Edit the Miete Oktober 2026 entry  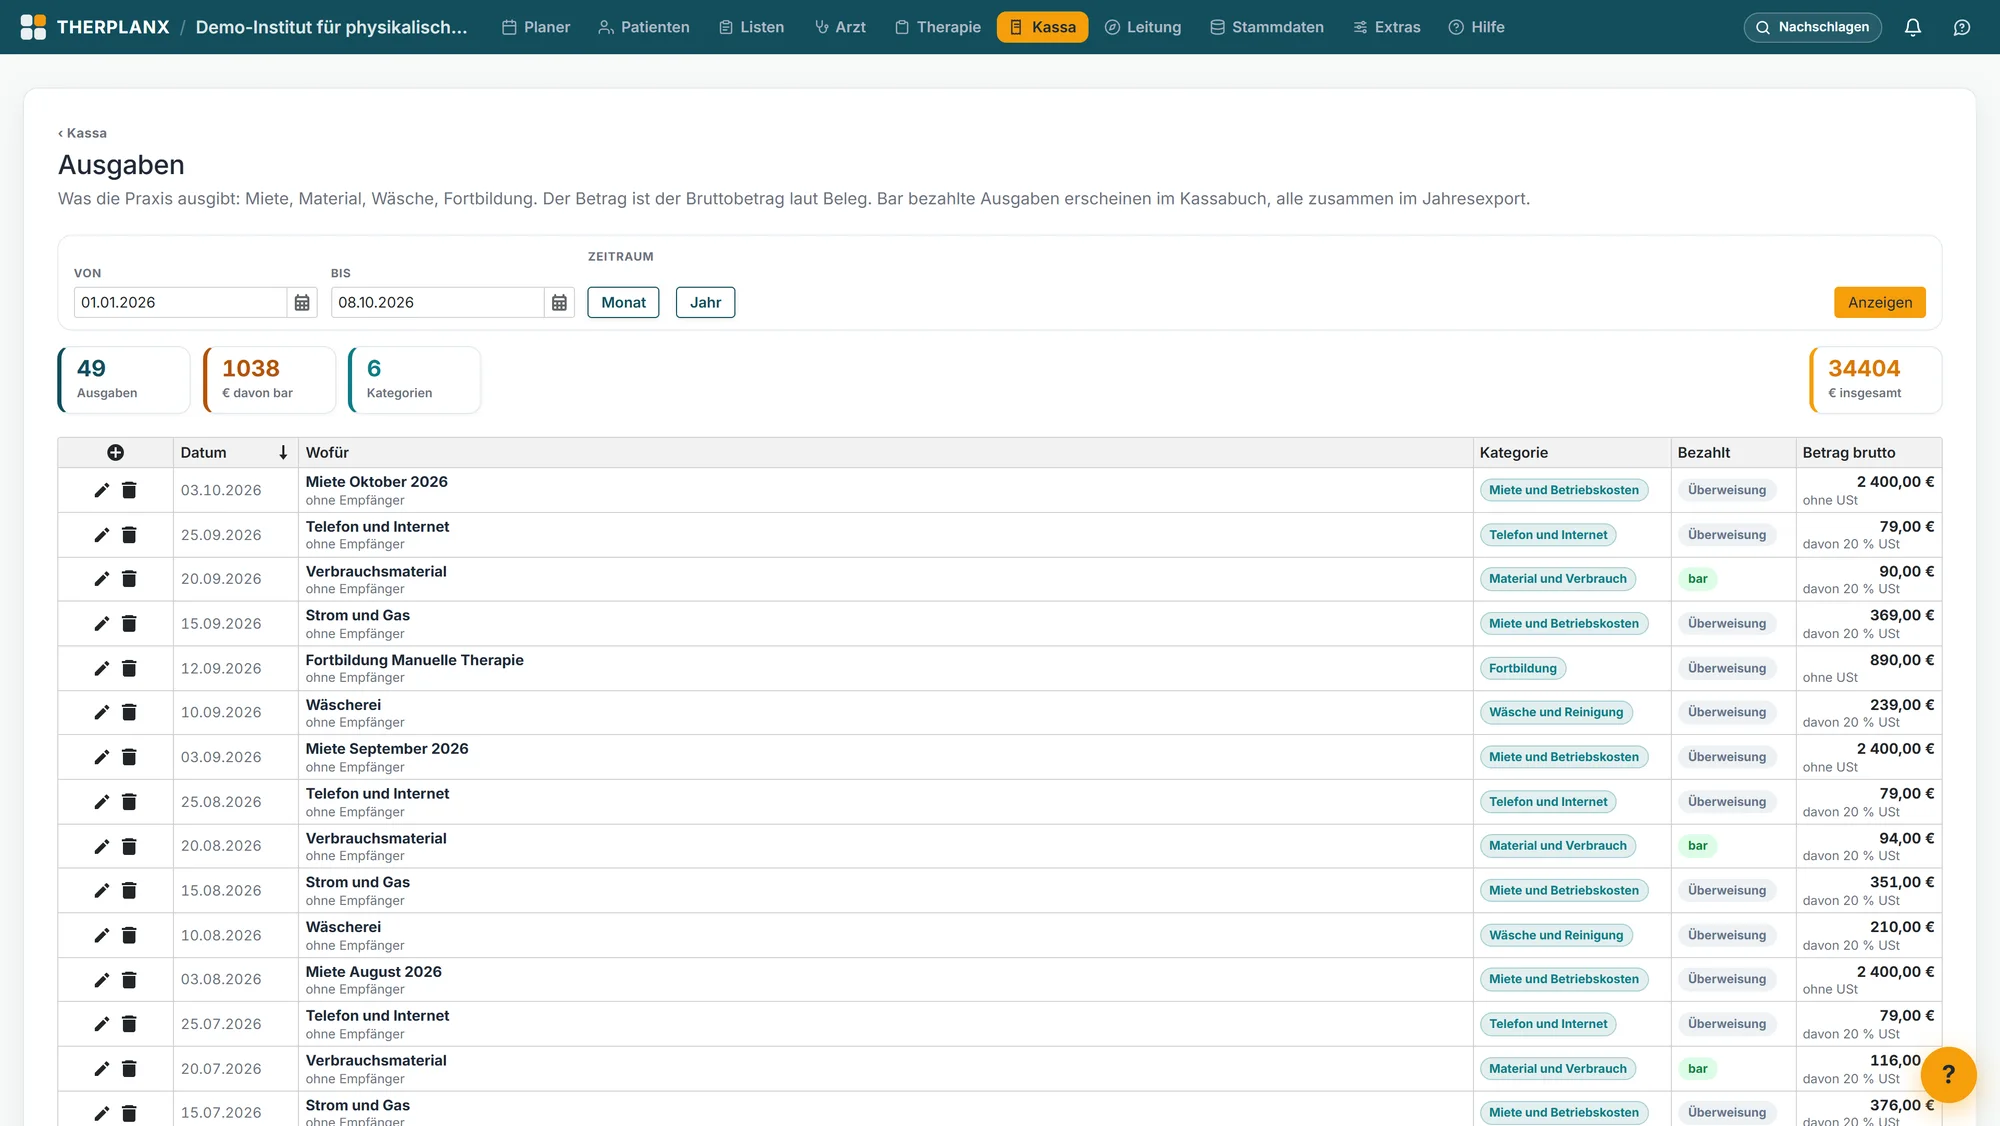(101, 490)
